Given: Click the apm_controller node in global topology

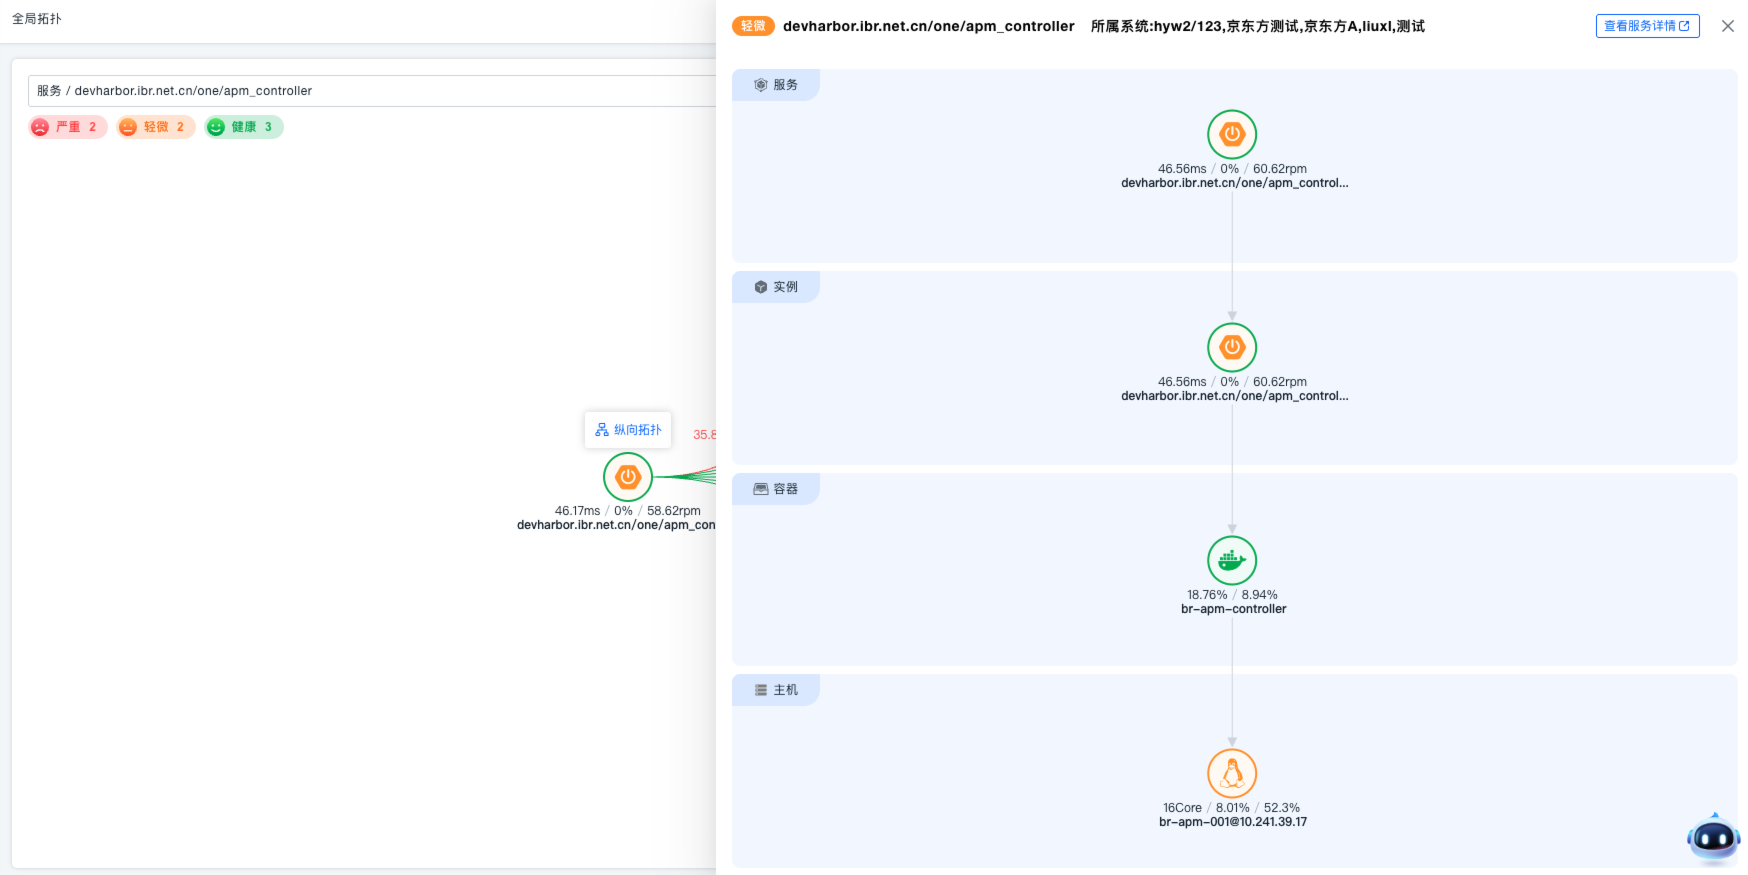Looking at the screenshot, I should coord(628,477).
